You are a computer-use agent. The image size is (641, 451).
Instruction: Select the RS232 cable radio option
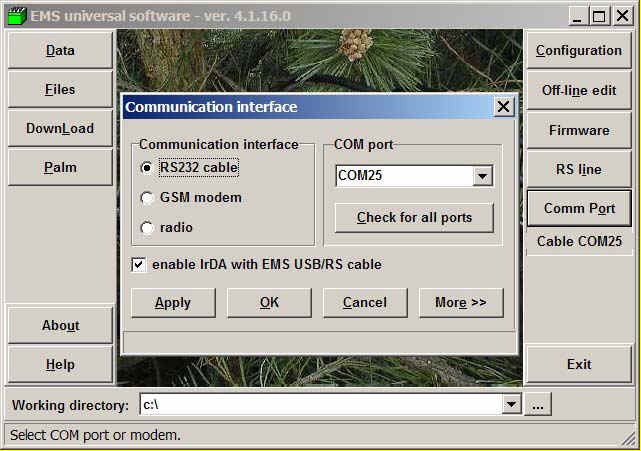point(148,168)
